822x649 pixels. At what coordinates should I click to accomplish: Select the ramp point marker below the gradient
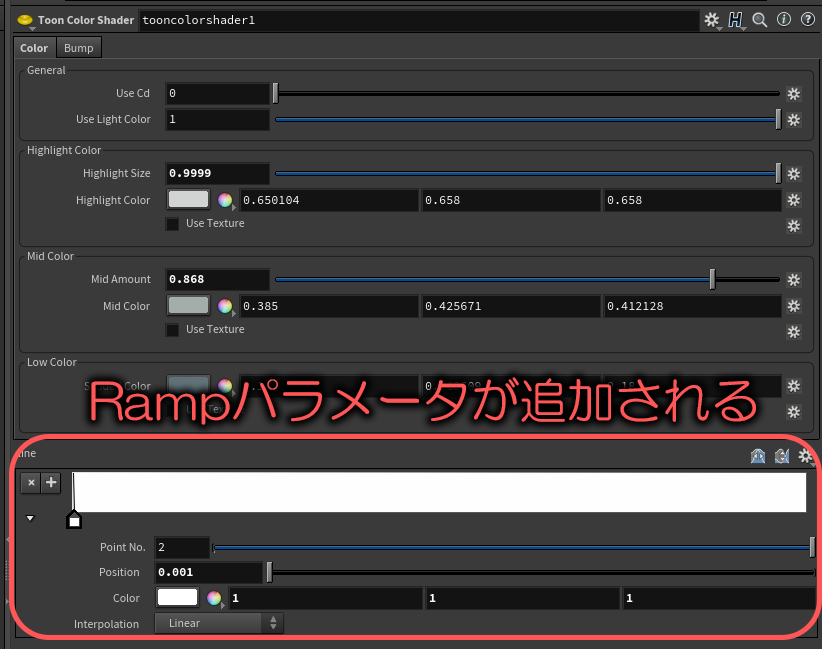74,520
